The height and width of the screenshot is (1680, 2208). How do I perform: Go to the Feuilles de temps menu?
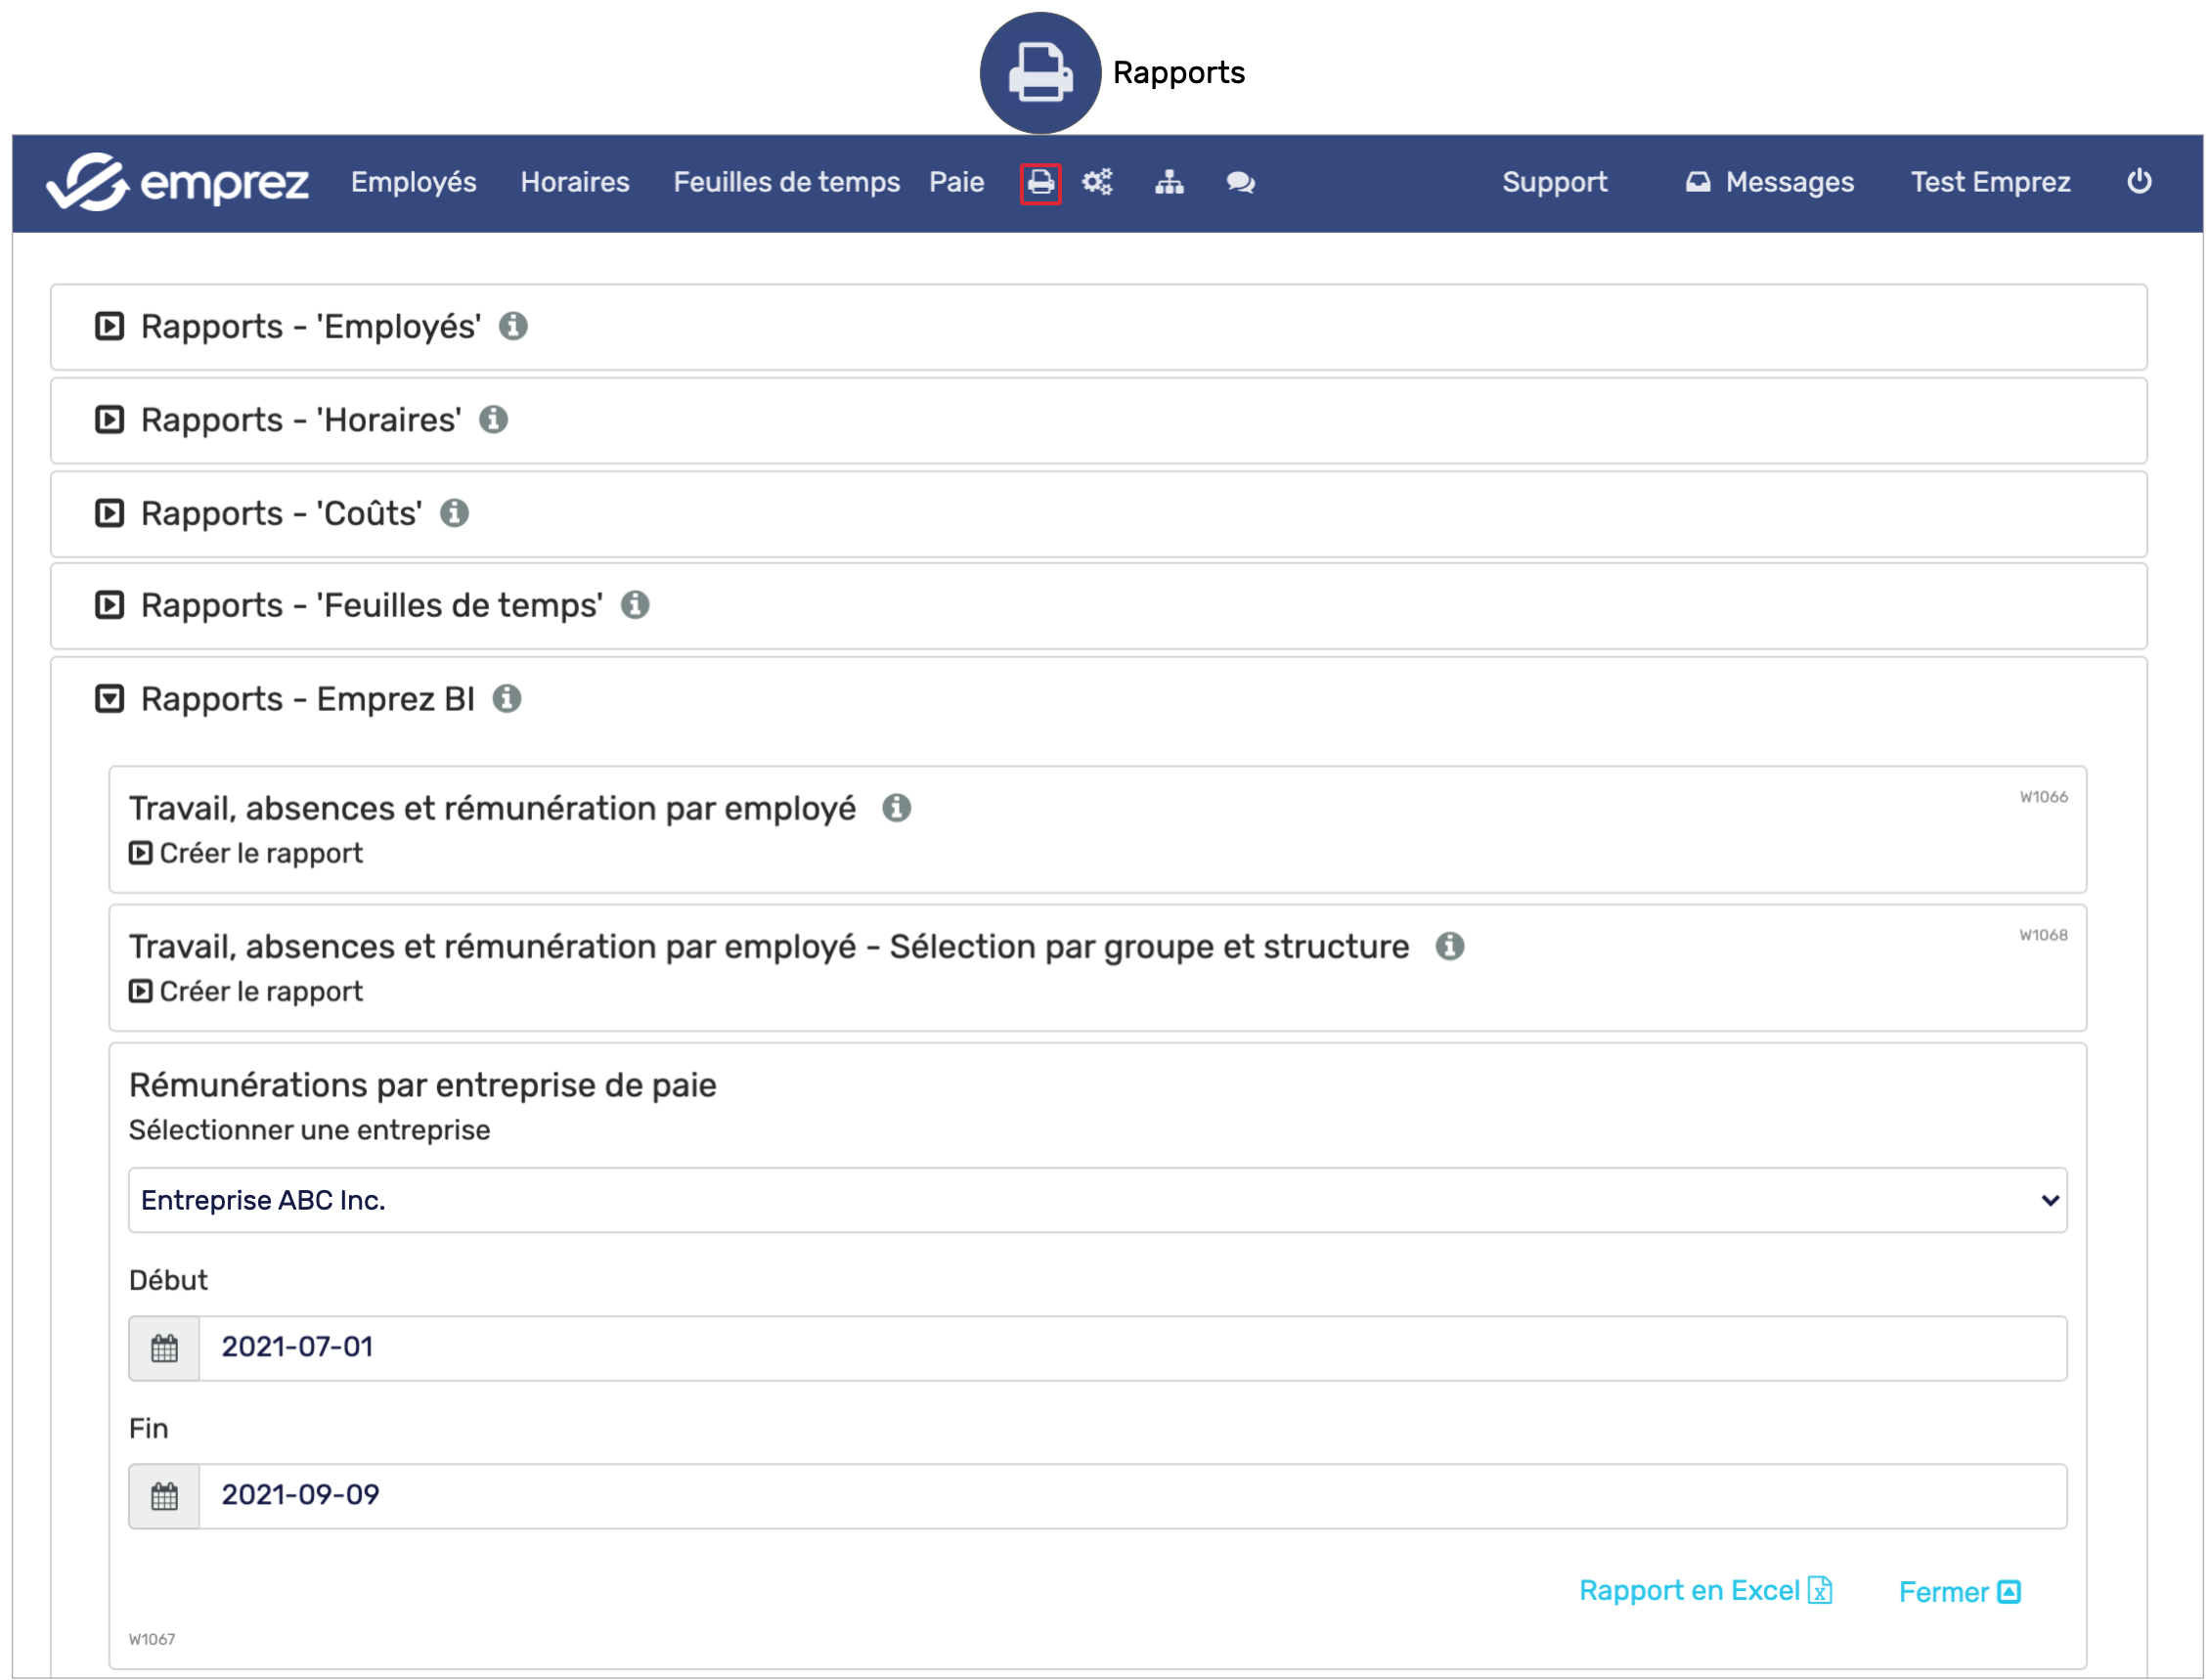(786, 183)
